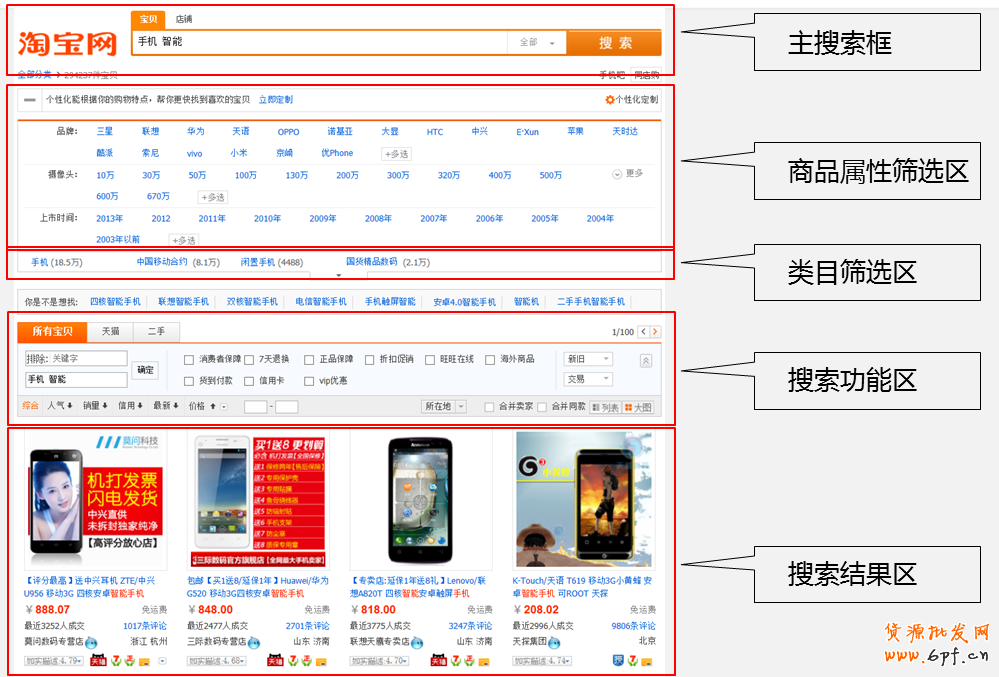
Task: Click the Taobao logo
Action: tap(67, 44)
